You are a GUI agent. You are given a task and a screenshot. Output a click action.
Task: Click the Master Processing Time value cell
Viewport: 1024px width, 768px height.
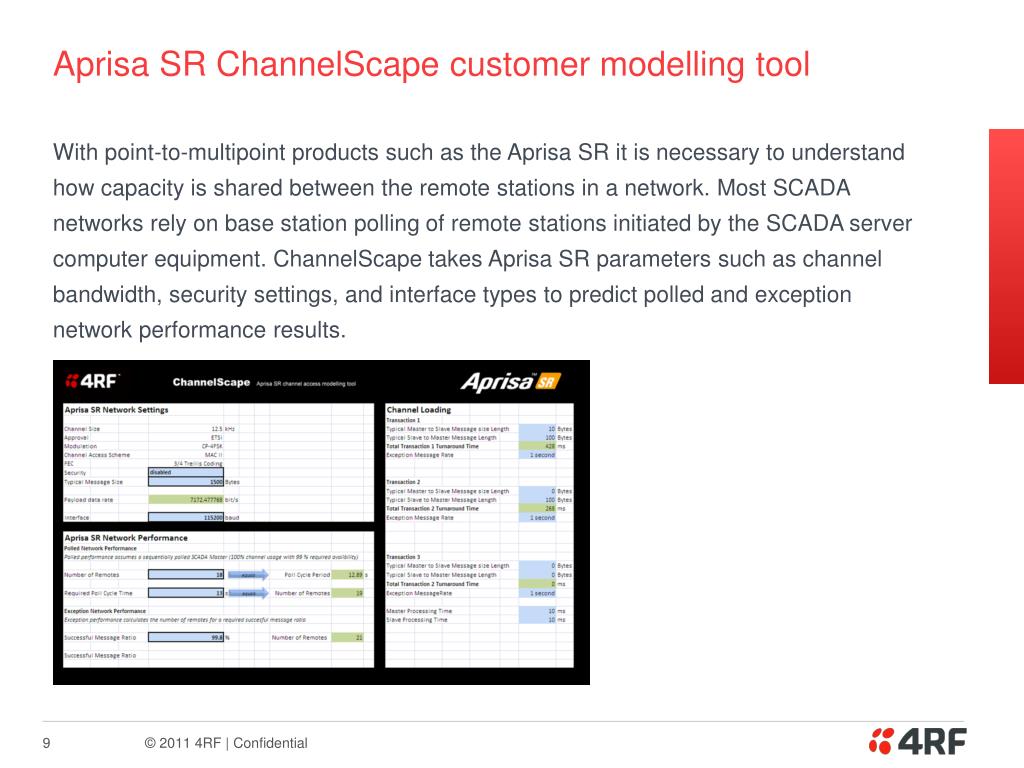(537, 611)
